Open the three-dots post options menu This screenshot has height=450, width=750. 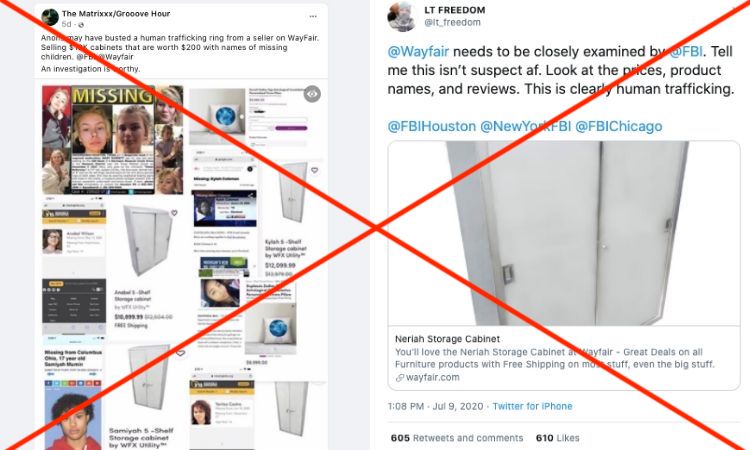313,16
